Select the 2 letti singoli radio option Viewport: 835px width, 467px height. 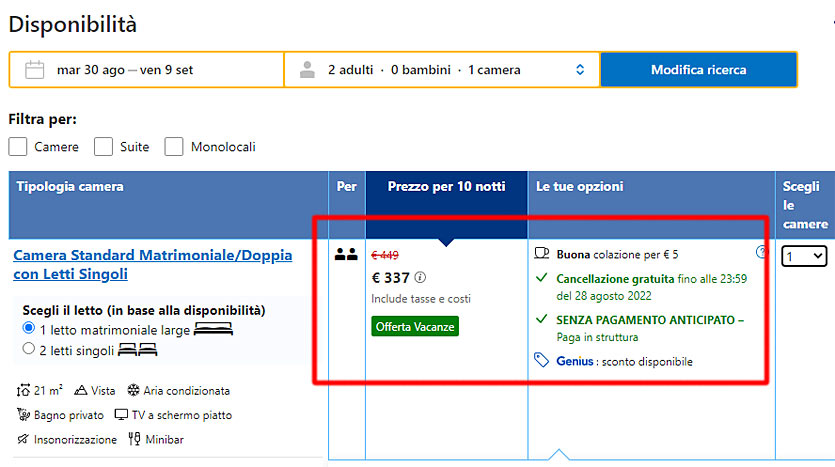(29, 349)
